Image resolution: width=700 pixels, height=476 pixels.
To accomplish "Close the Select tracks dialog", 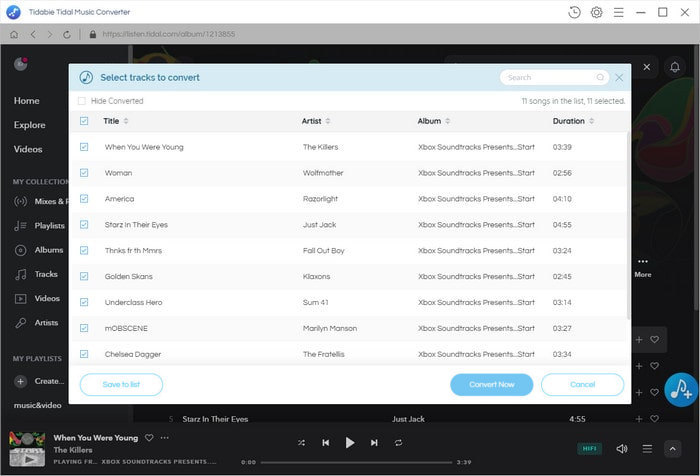I will coord(619,78).
